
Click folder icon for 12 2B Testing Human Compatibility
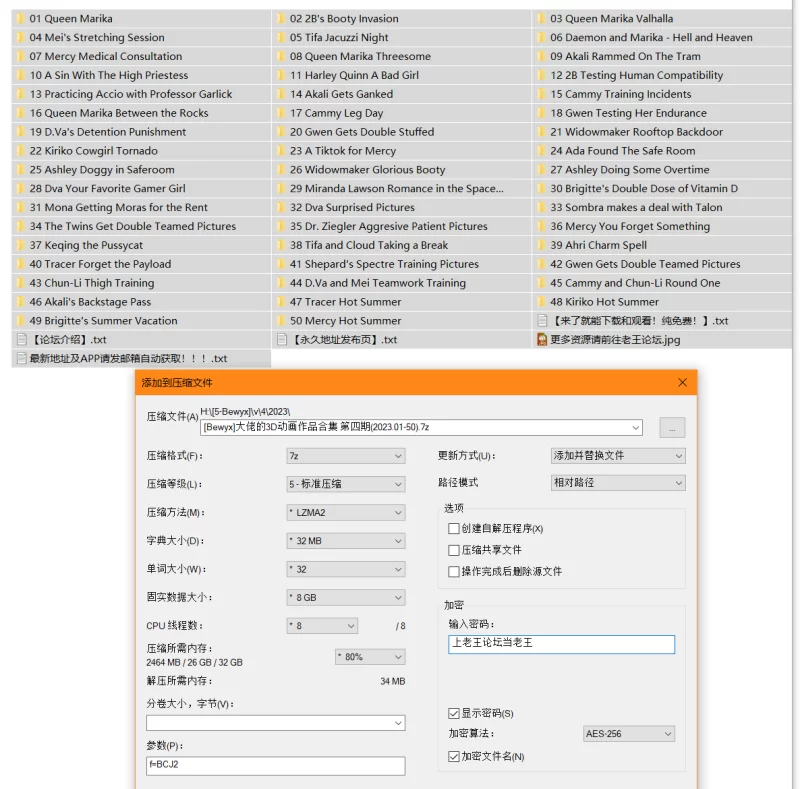pyautogui.click(x=542, y=76)
